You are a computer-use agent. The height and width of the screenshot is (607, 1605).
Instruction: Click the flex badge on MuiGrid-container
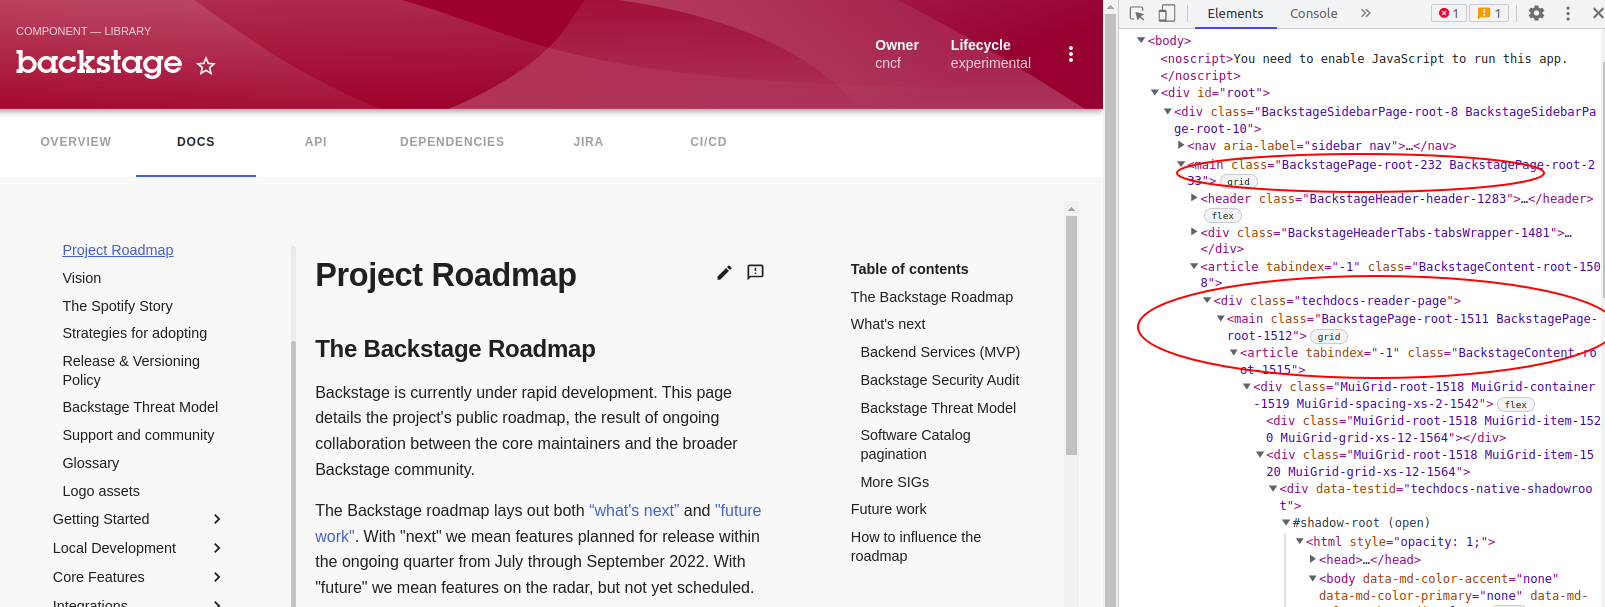pyautogui.click(x=1516, y=405)
